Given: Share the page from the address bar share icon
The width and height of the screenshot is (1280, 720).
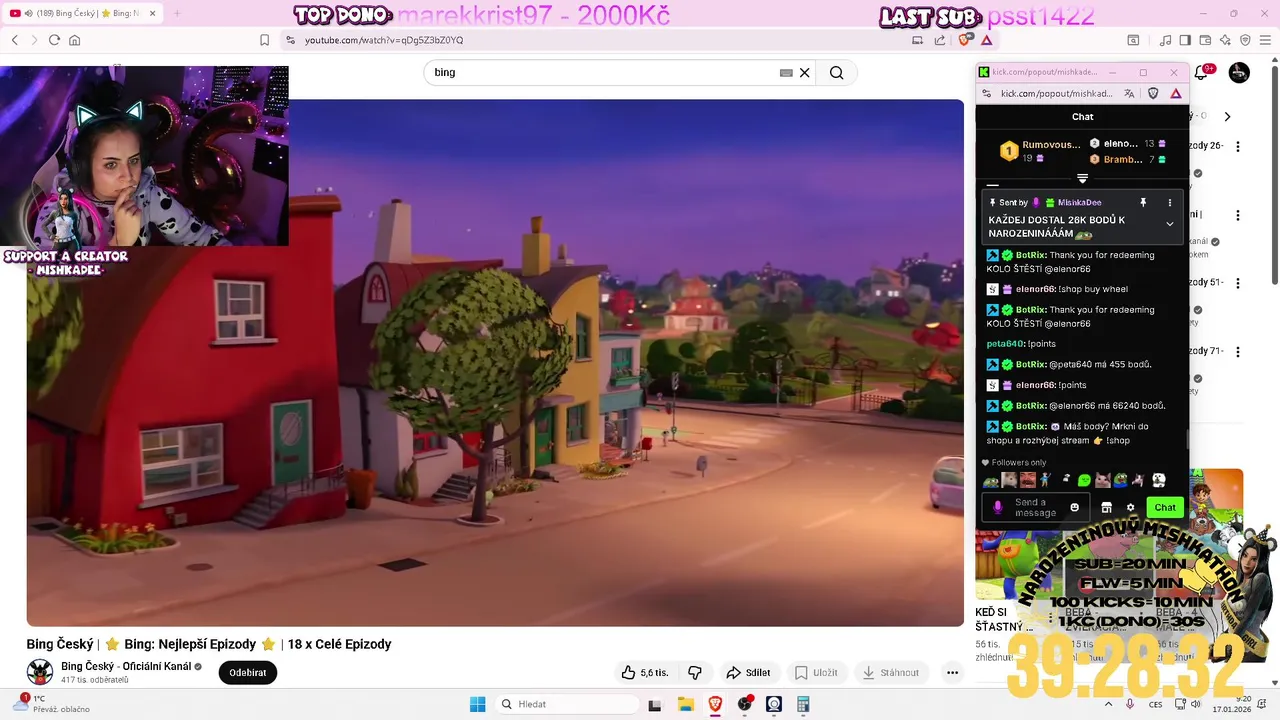Looking at the screenshot, I should click(x=940, y=40).
